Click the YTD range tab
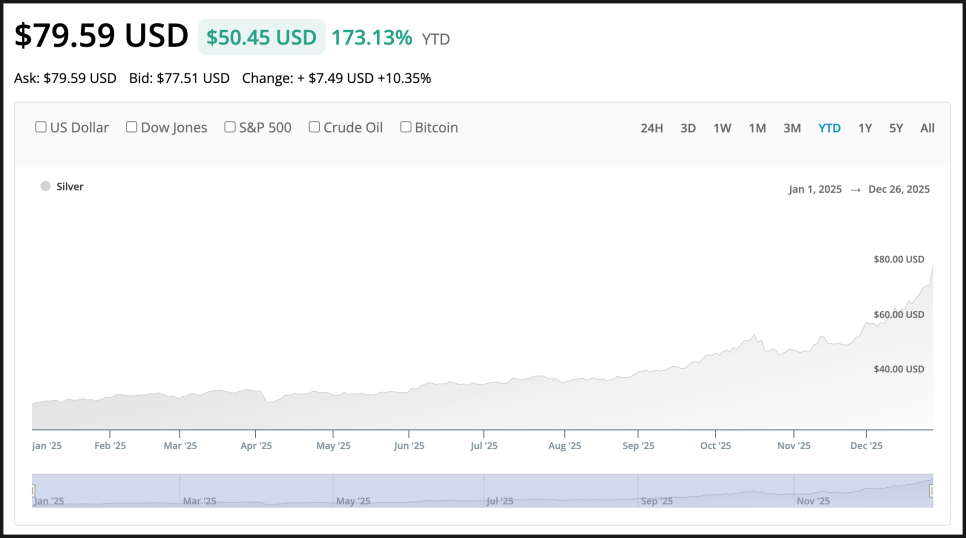 tap(829, 128)
